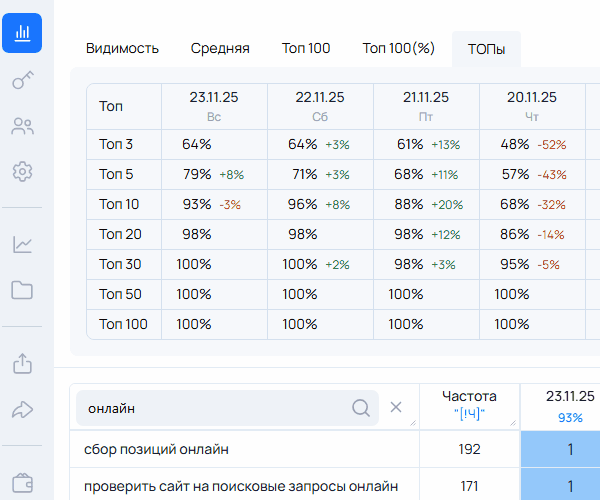Click the magnifier search icon
Image resolution: width=600 pixels, height=500 pixels.
click(x=361, y=408)
